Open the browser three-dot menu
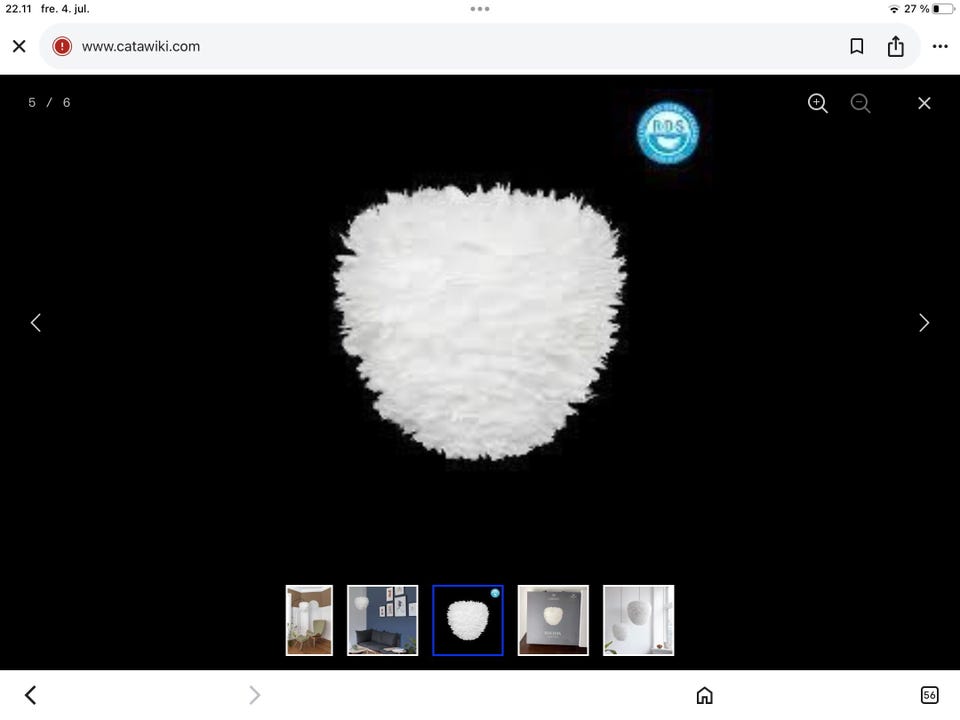Viewport: 960px width, 720px height. tap(940, 47)
